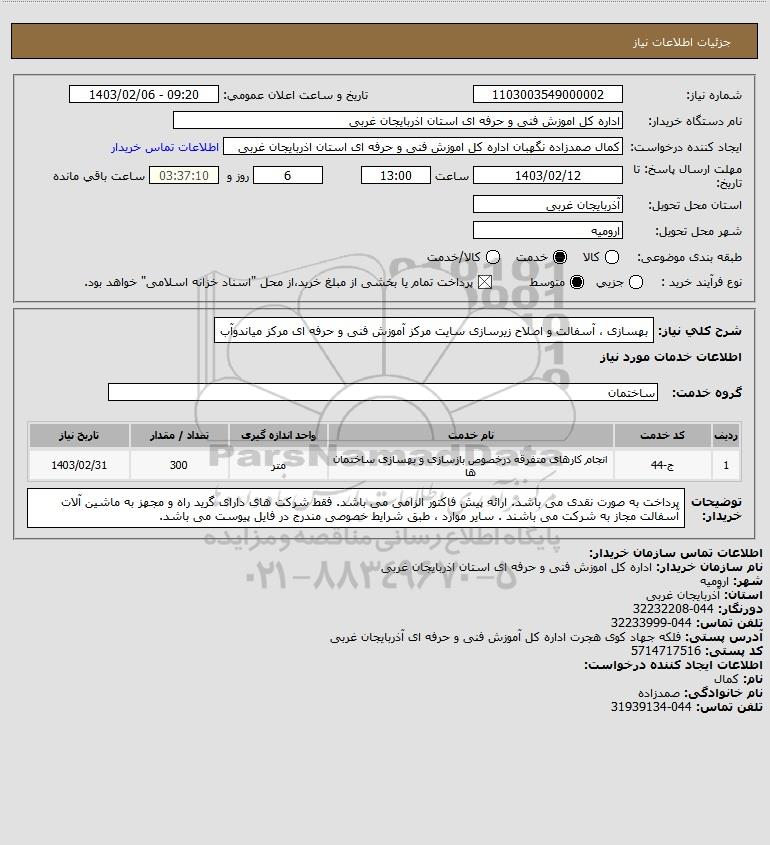The width and height of the screenshot is (770, 845).
Task: Click the ردیف column header
Action: tap(726, 435)
